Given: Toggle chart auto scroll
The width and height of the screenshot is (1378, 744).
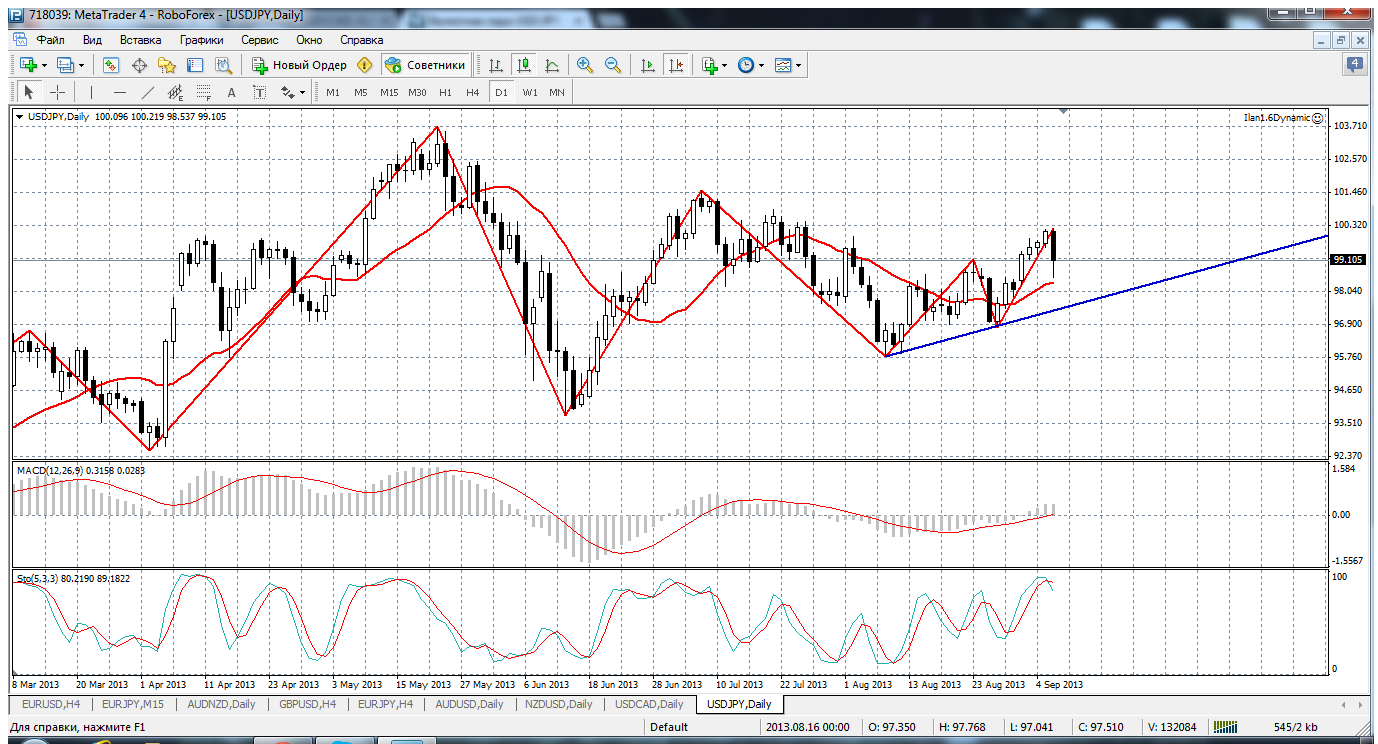Looking at the screenshot, I should tap(648, 65).
